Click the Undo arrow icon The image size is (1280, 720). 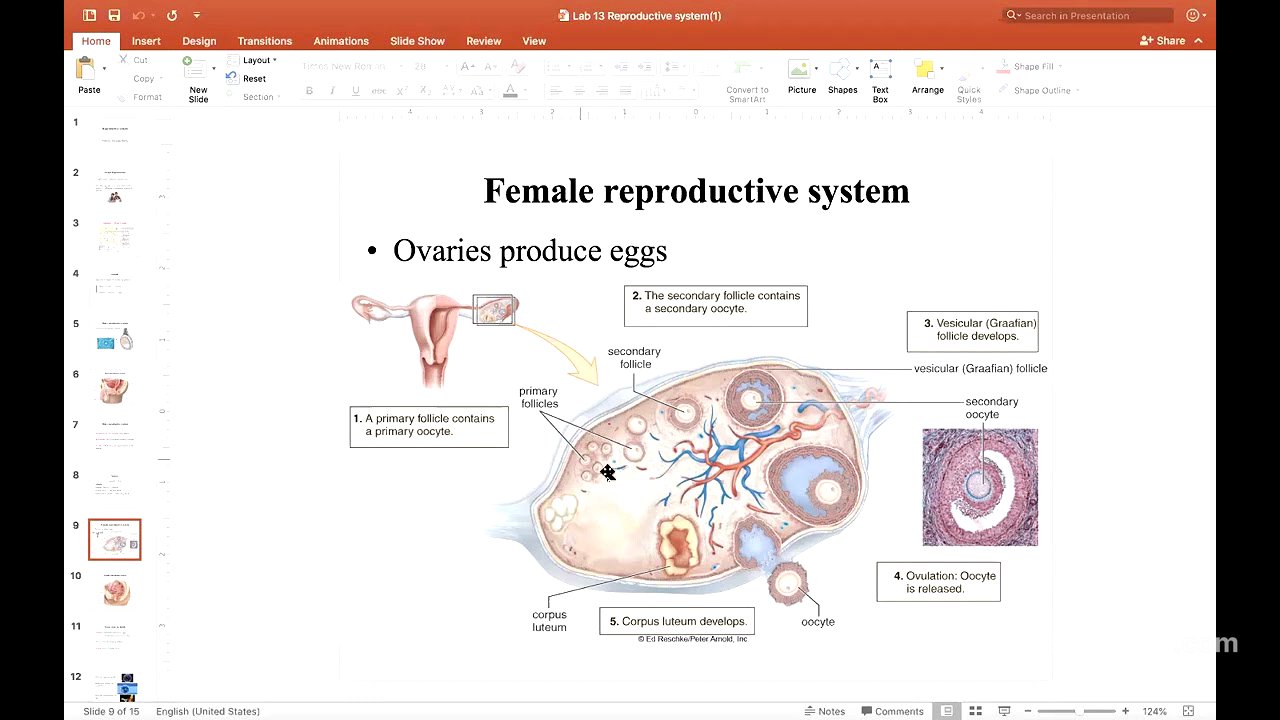(140, 15)
